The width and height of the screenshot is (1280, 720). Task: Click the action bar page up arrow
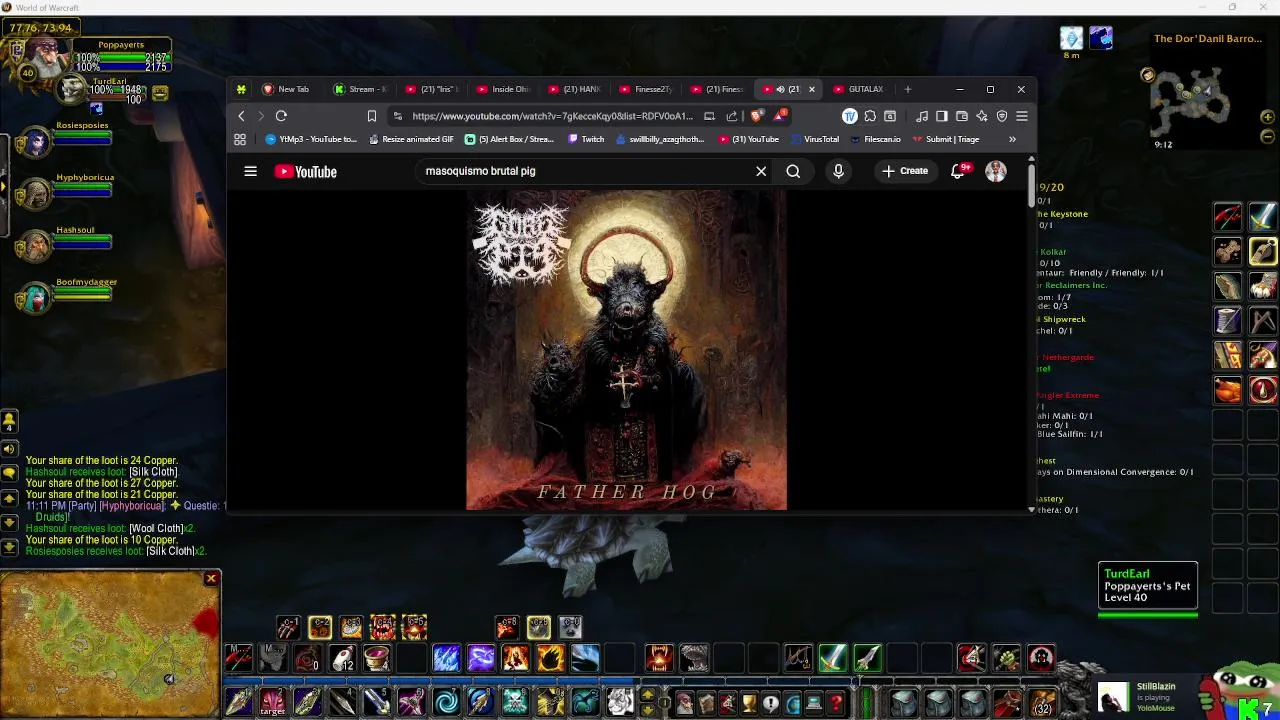[x=648, y=695]
